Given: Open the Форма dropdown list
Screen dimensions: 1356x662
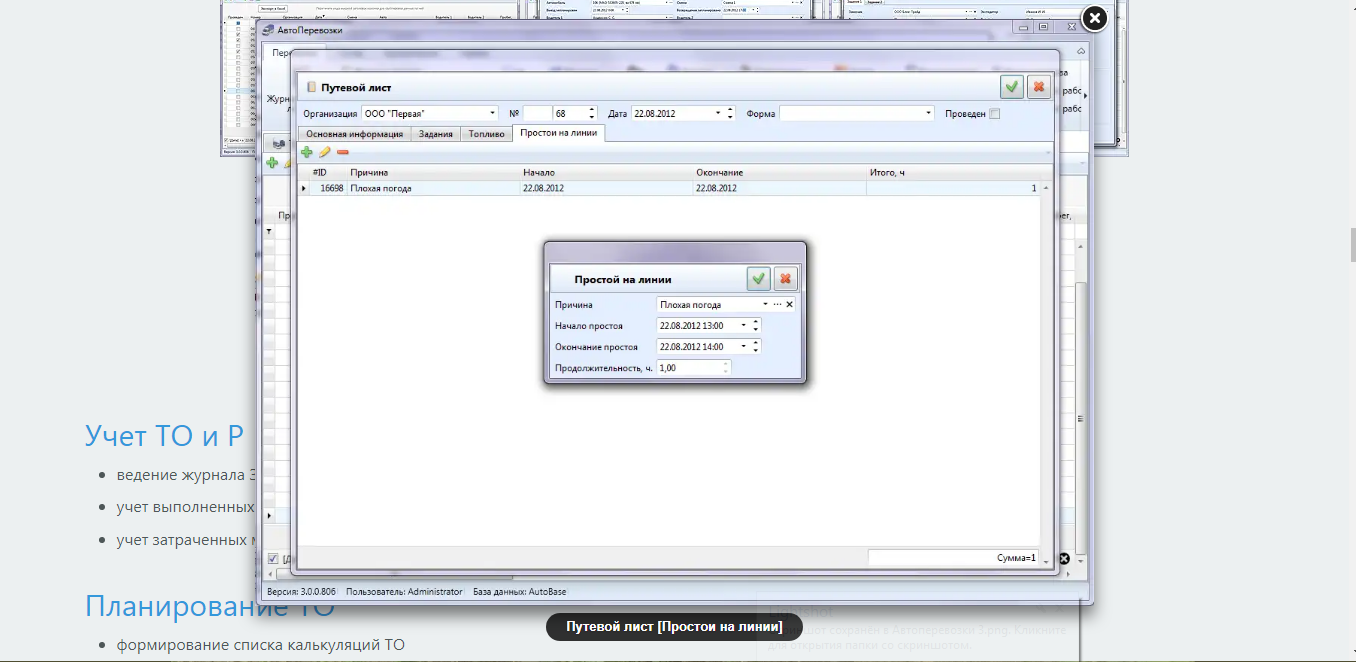Looking at the screenshot, I should [929, 113].
